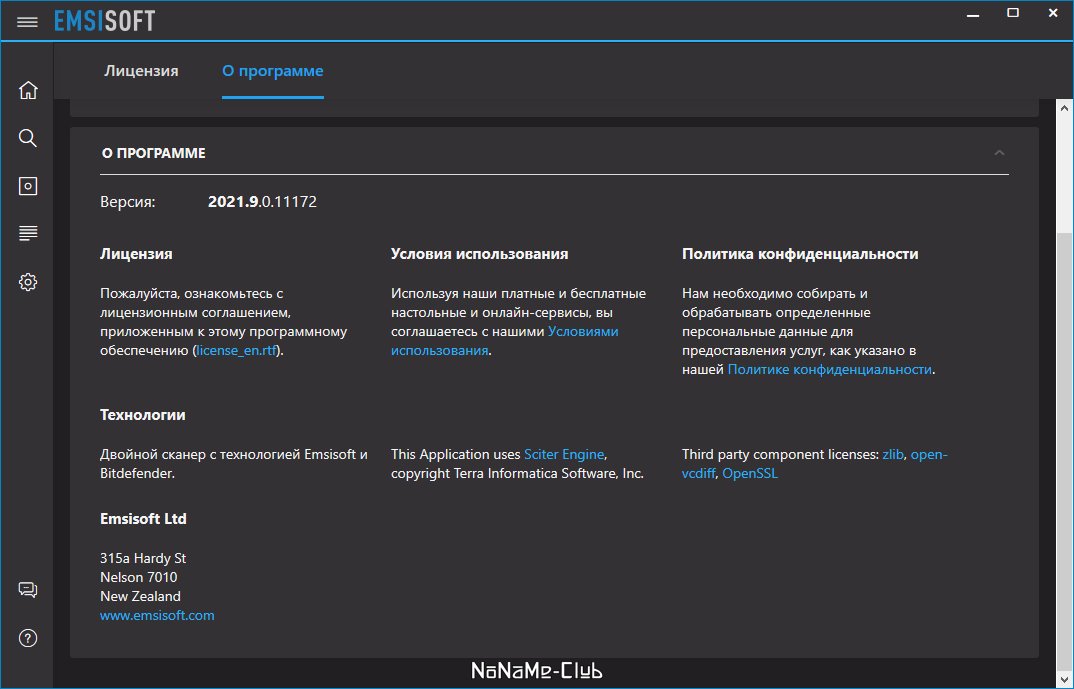Click the Emsisoft Ltd heading
This screenshot has height=689, width=1074.
coord(143,518)
